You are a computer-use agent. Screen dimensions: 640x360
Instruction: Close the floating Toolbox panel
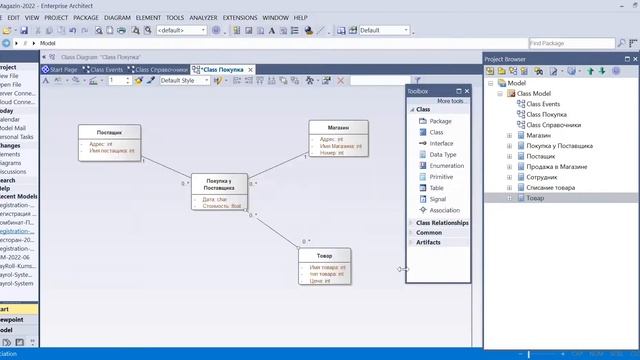[x=467, y=91]
